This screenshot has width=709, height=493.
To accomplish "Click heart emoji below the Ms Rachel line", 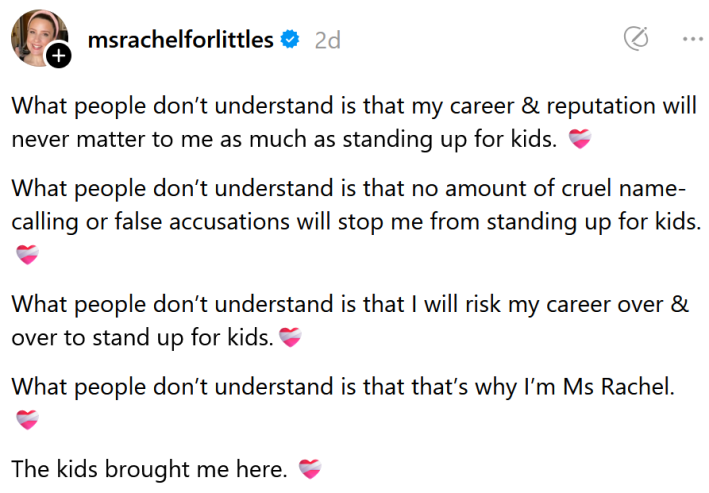I will pos(27,420).
